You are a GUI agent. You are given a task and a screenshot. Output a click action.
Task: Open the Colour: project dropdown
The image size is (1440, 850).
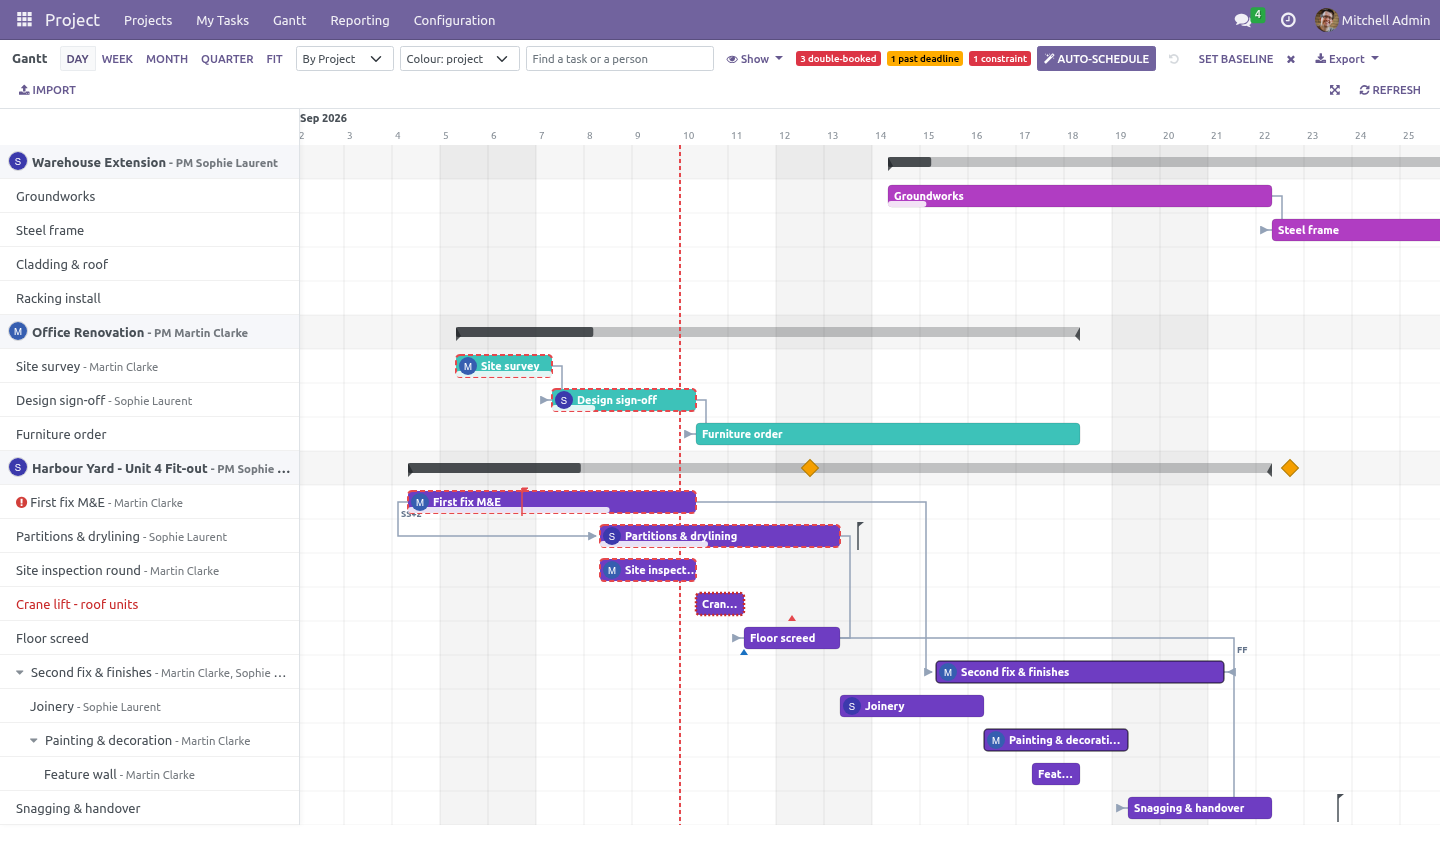460,59
